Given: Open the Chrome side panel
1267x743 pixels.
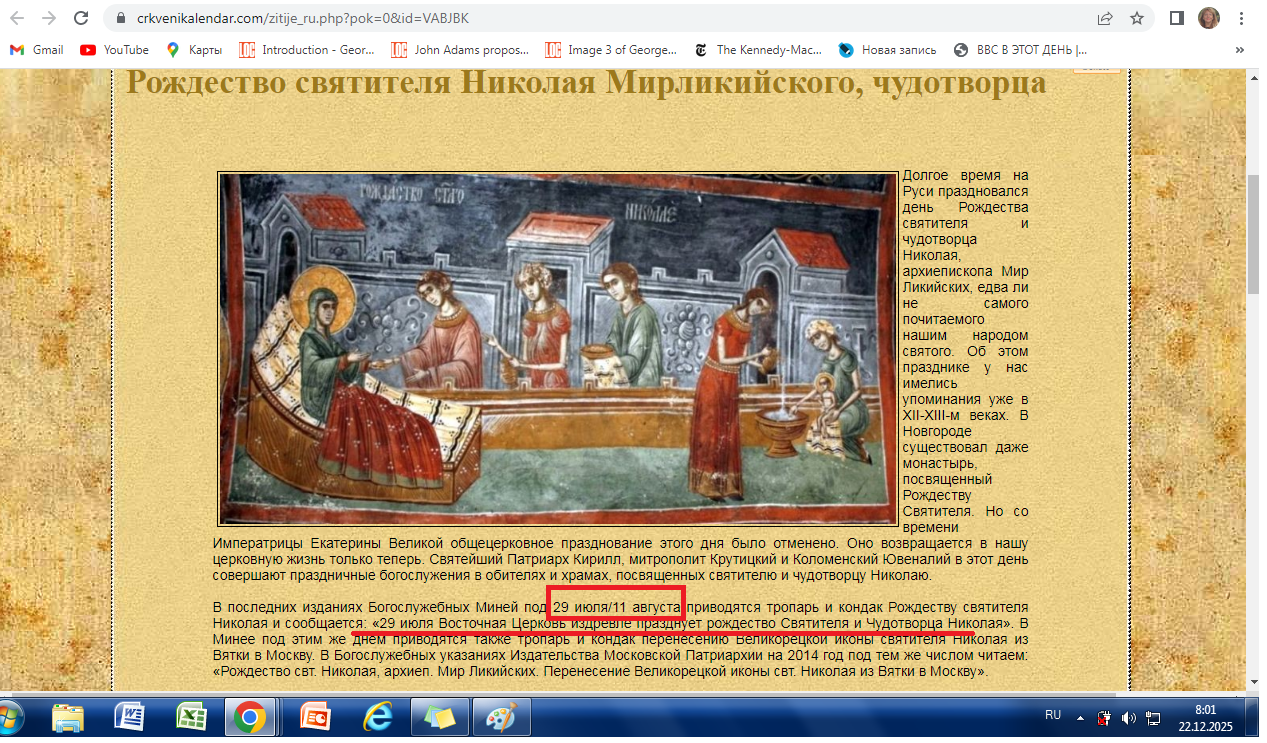Looking at the screenshot, I should pos(1177,18).
